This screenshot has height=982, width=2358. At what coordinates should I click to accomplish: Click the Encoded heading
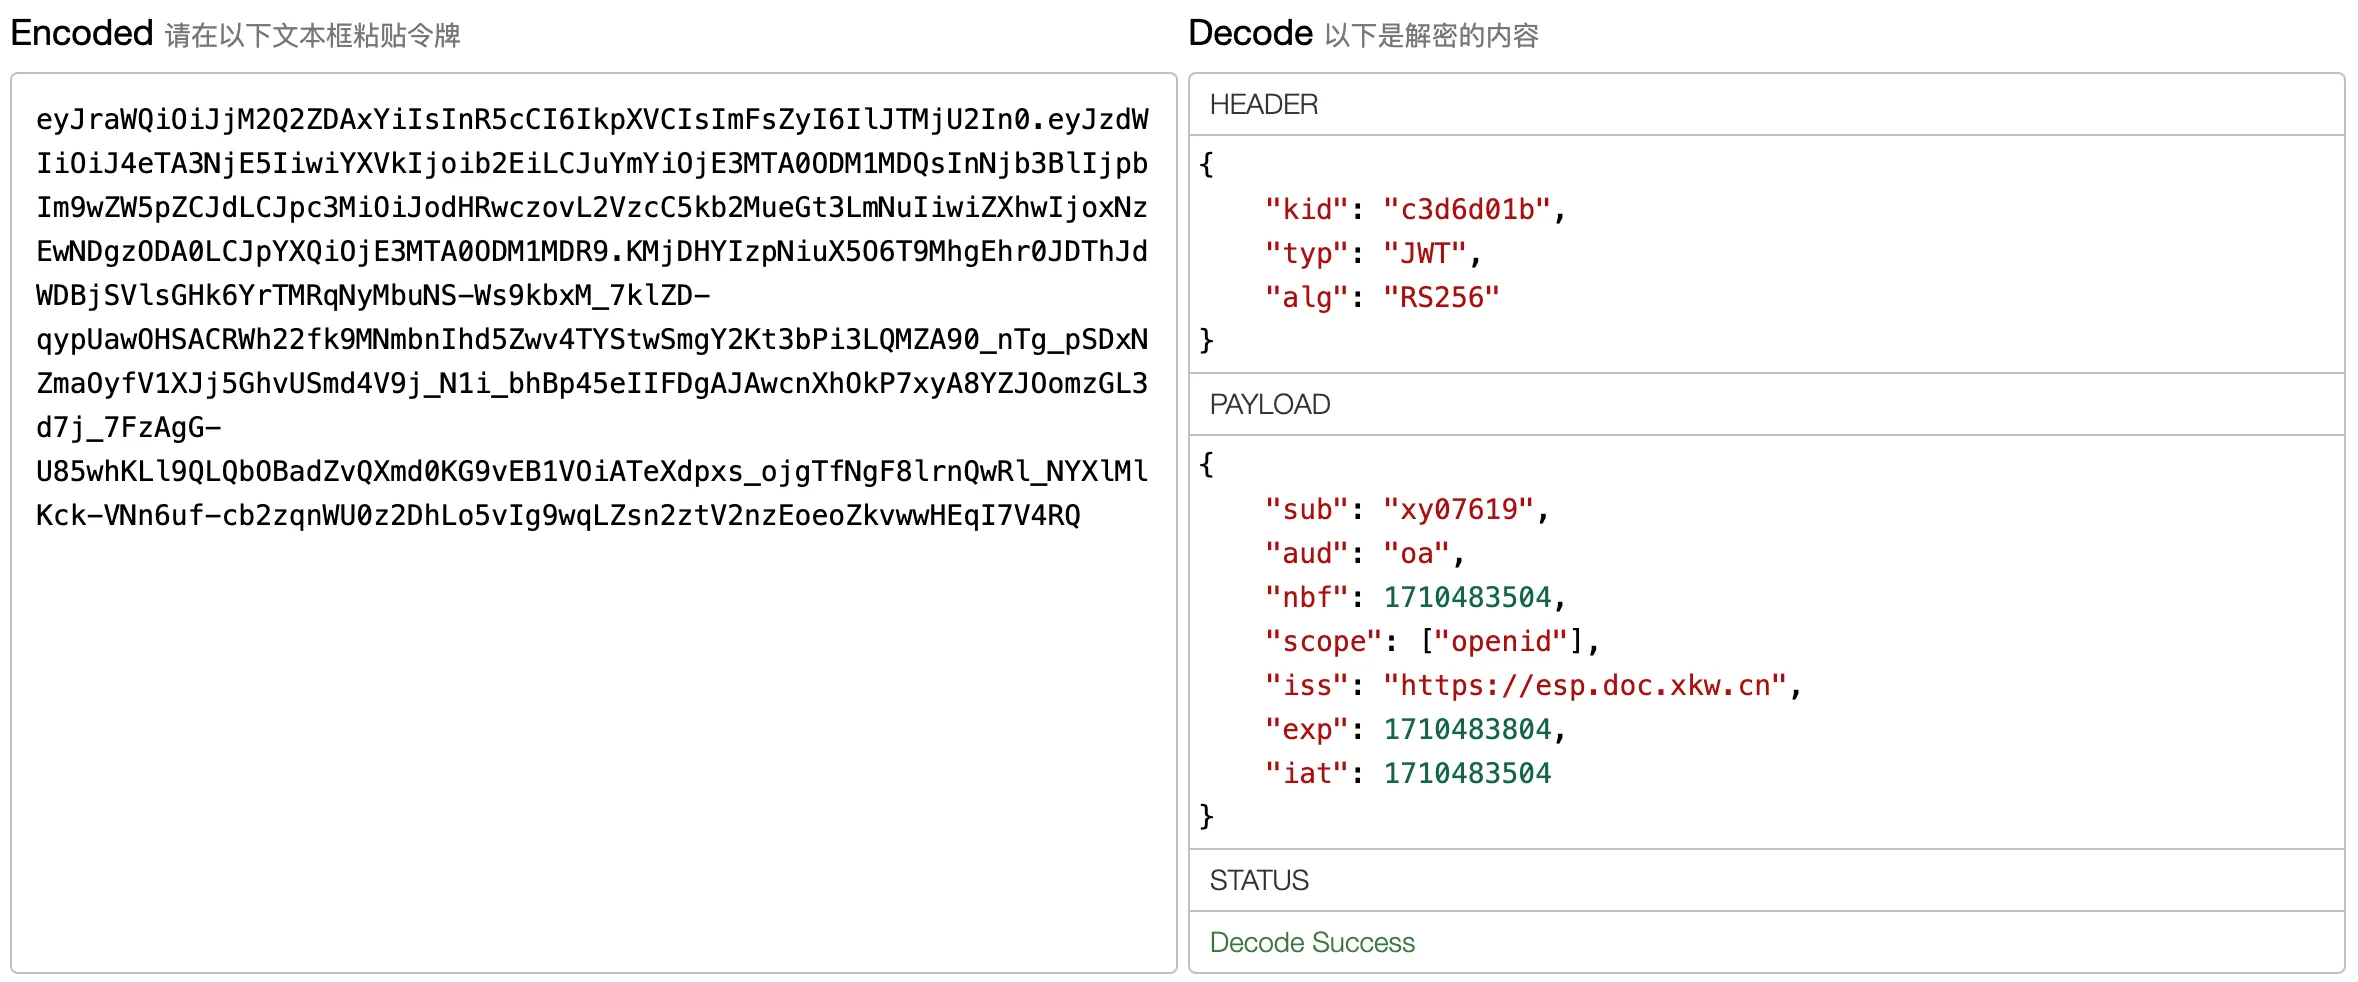tap(82, 34)
